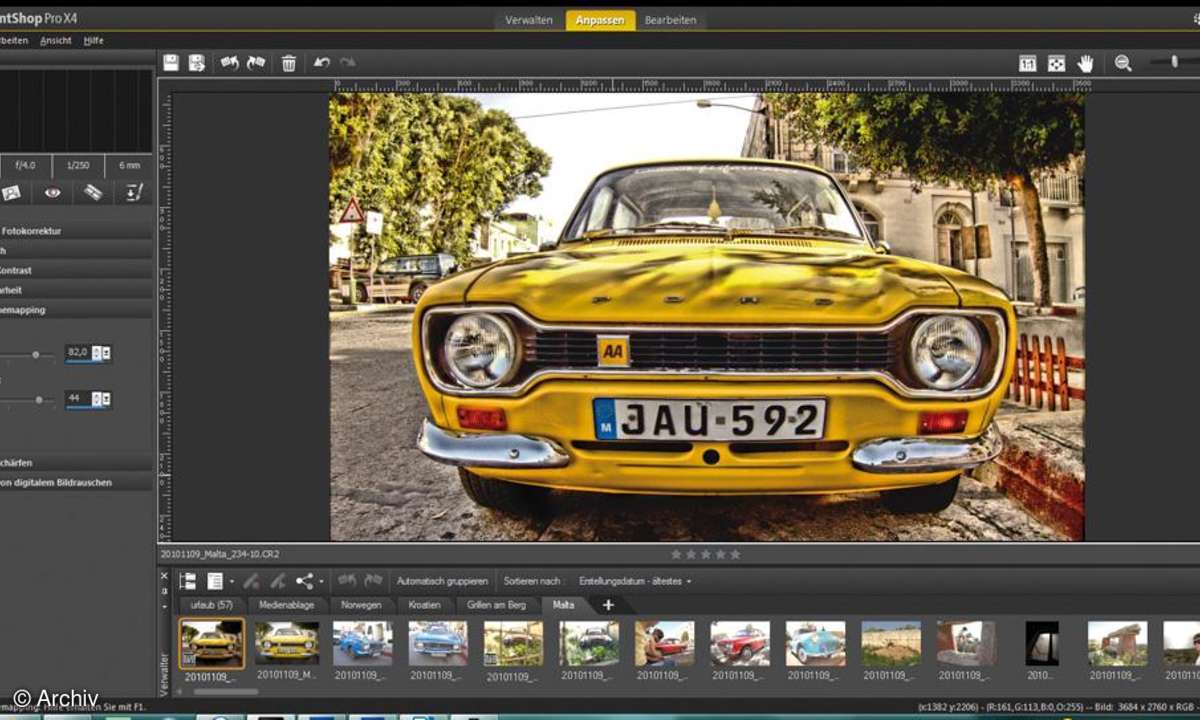Click the organizer list view icon
Viewport: 1200px width, 720px height.
click(x=214, y=581)
